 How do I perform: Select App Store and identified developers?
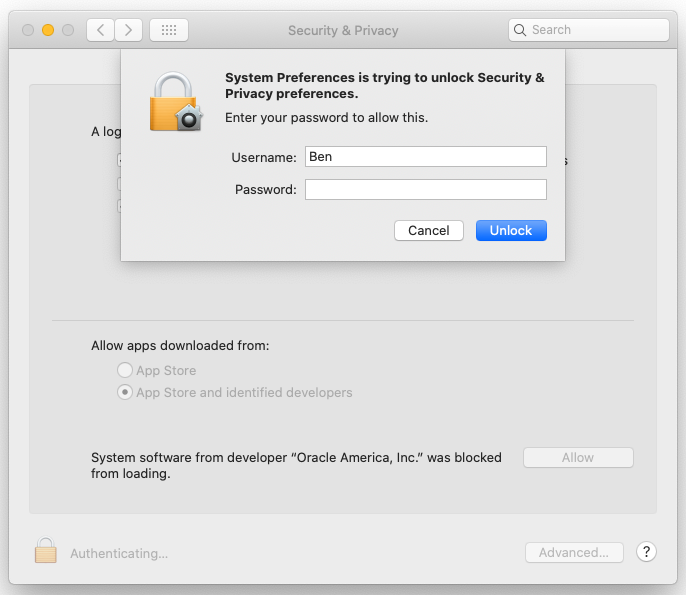(125, 393)
